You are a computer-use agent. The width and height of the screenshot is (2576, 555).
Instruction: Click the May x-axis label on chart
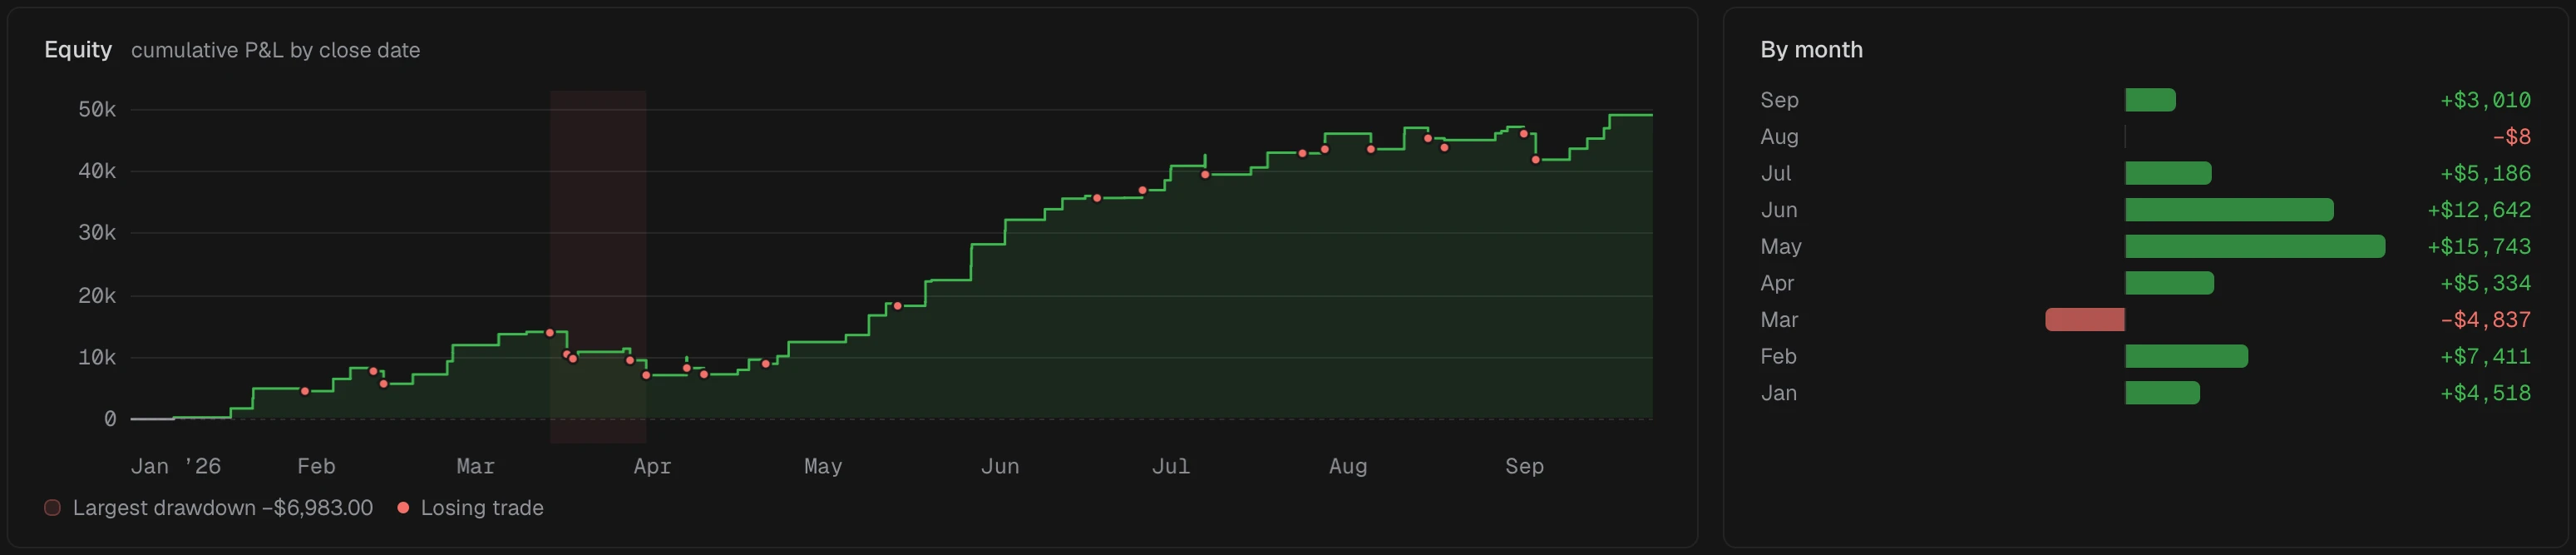click(x=823, y=467)
